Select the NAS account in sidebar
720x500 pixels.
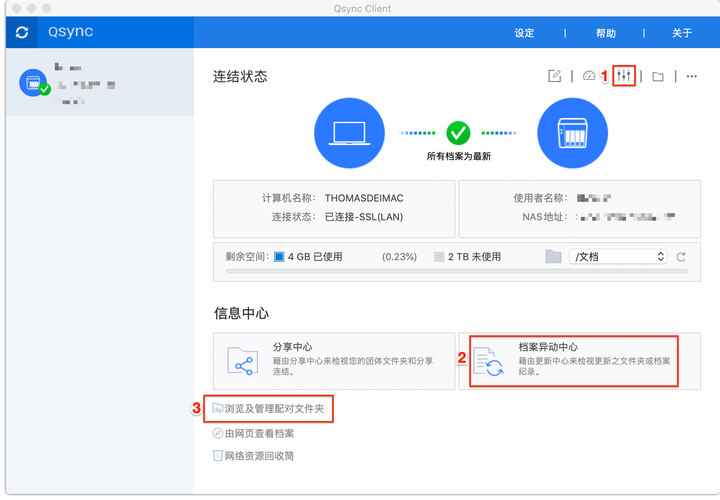pos(100,82)
